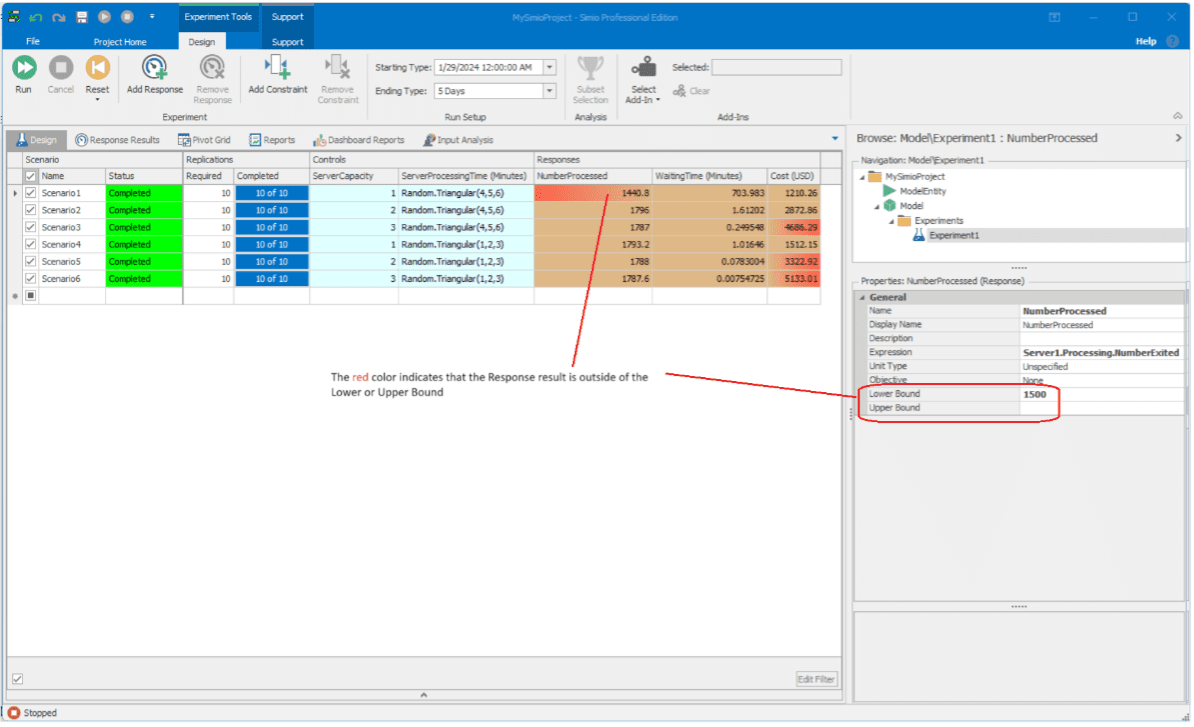The height and width of the screenshot is (727, 1194).
Task: Open the Project Home ribbon tab
Action: point(120,42)
